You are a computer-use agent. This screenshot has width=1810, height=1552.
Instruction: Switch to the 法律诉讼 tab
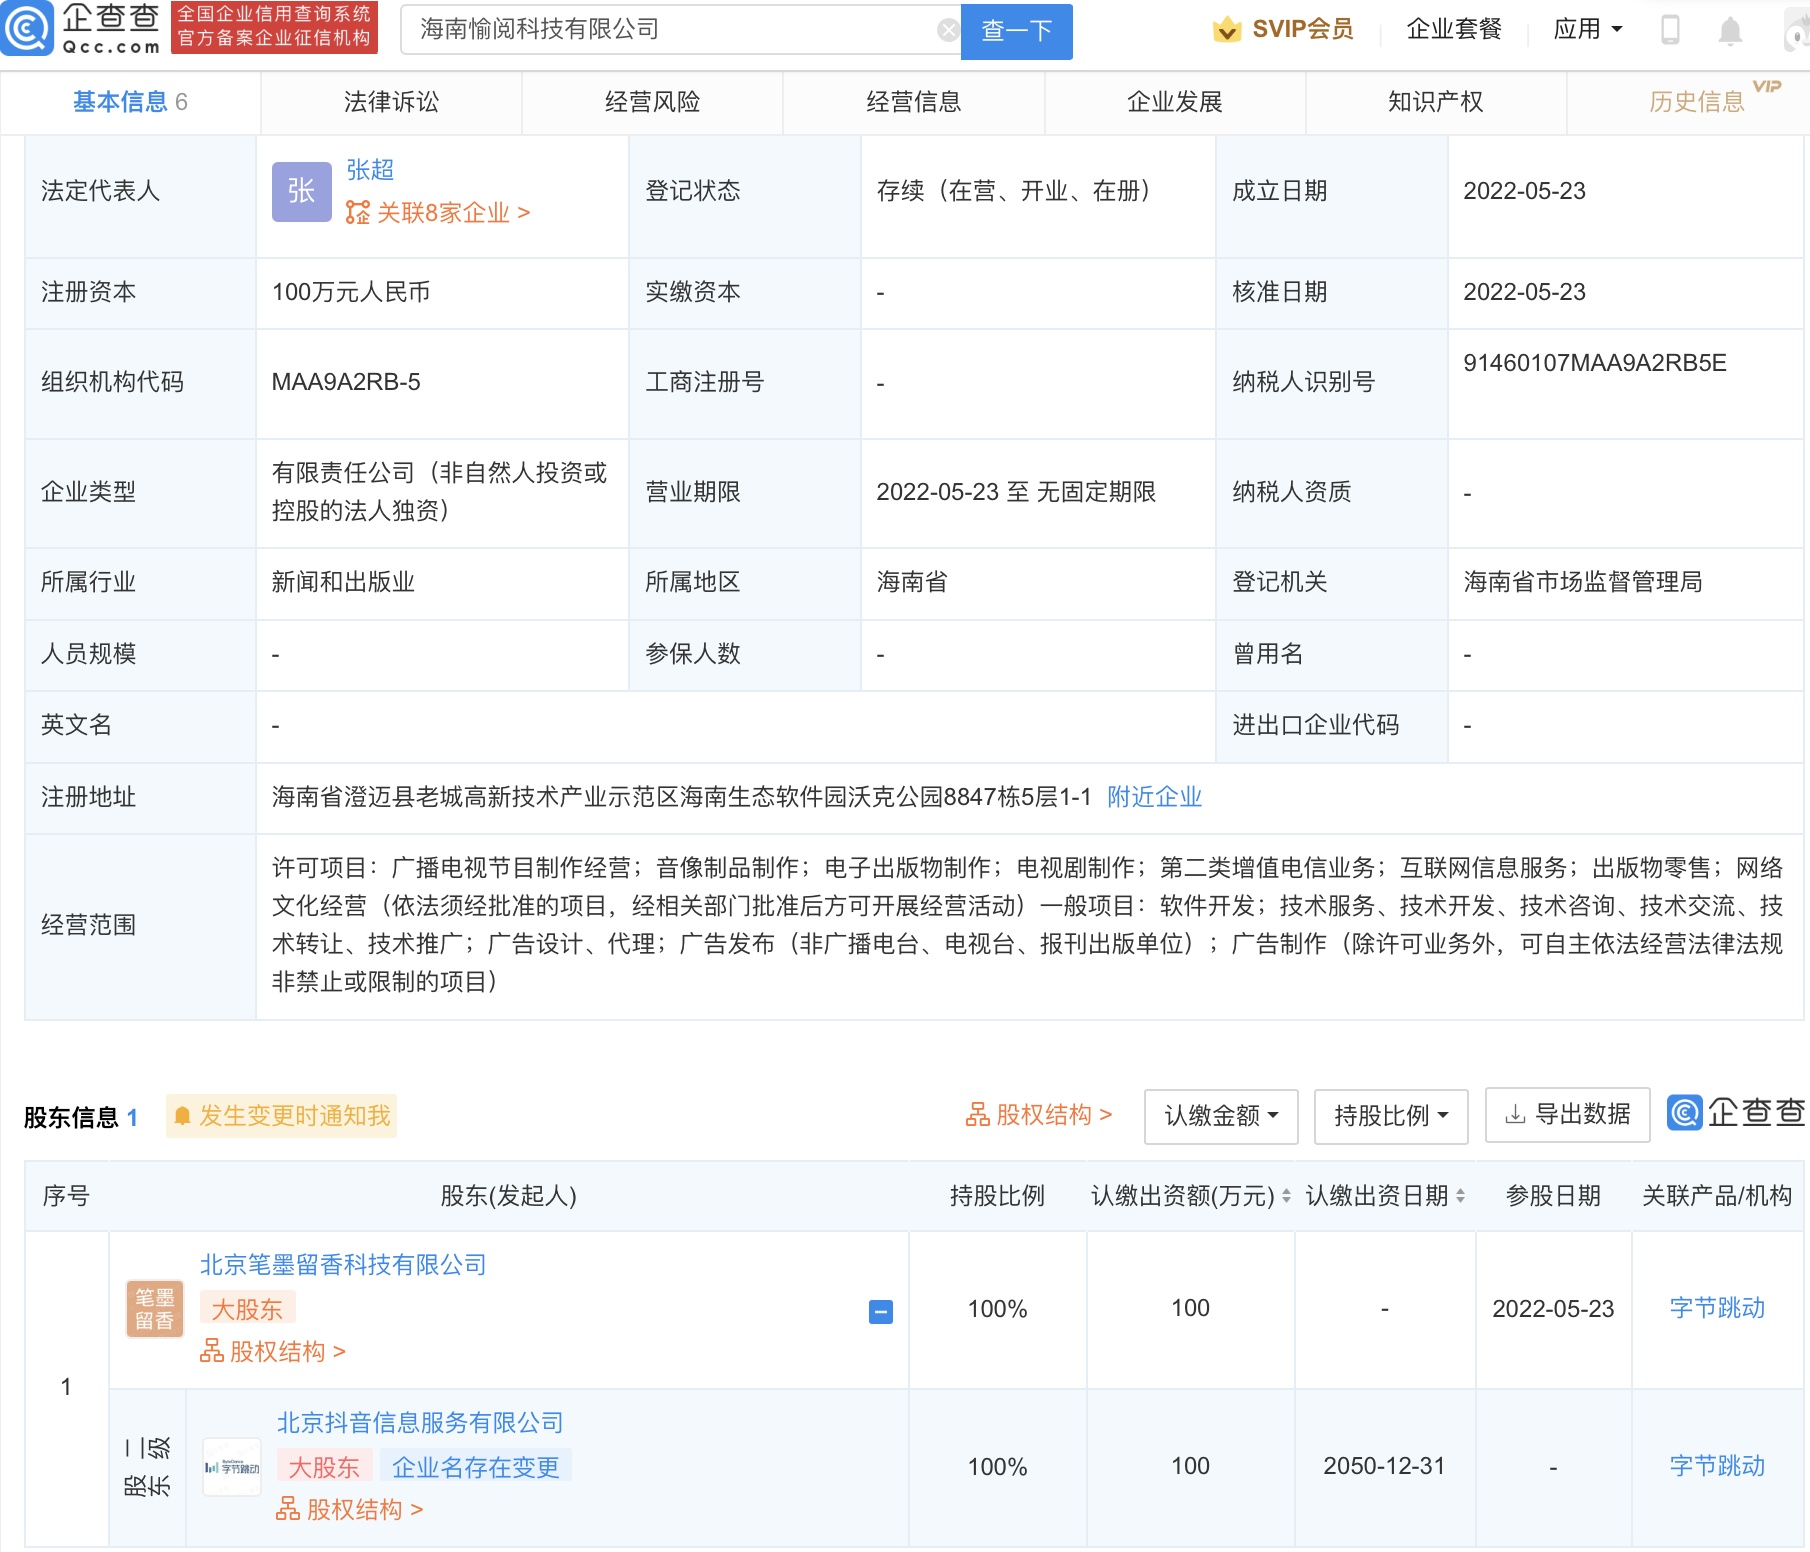point(391,102)
